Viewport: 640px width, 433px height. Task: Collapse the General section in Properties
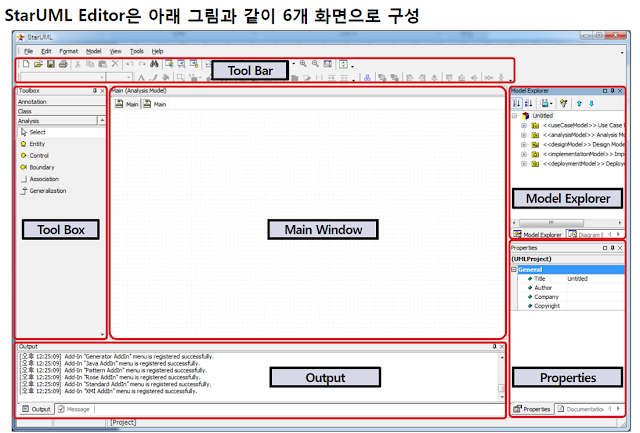(x=514, y=269)
